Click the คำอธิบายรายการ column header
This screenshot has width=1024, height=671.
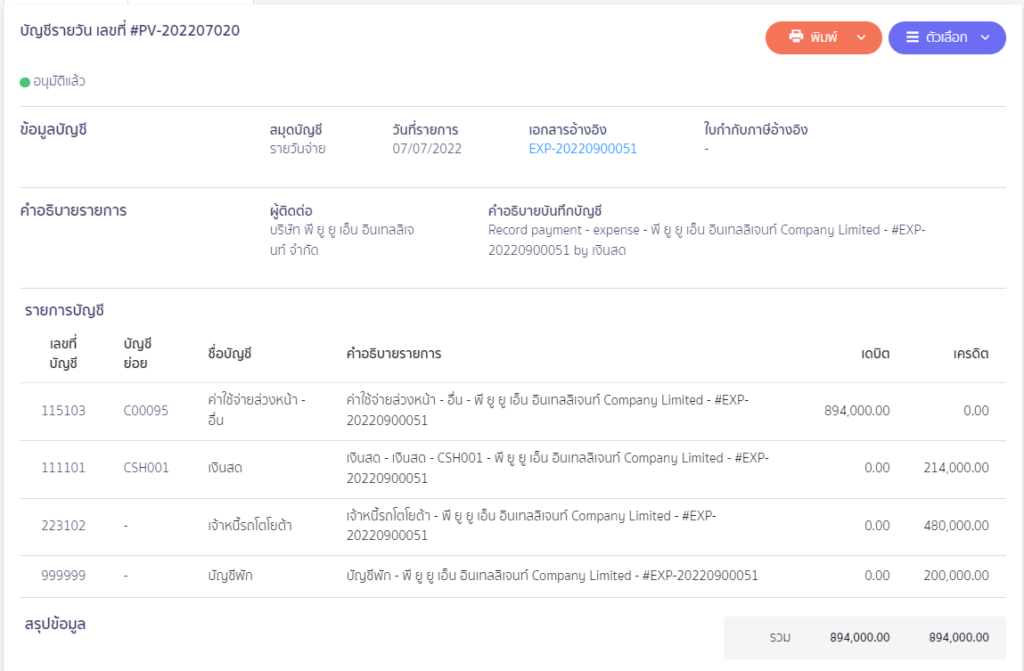(x=394, y=353)
